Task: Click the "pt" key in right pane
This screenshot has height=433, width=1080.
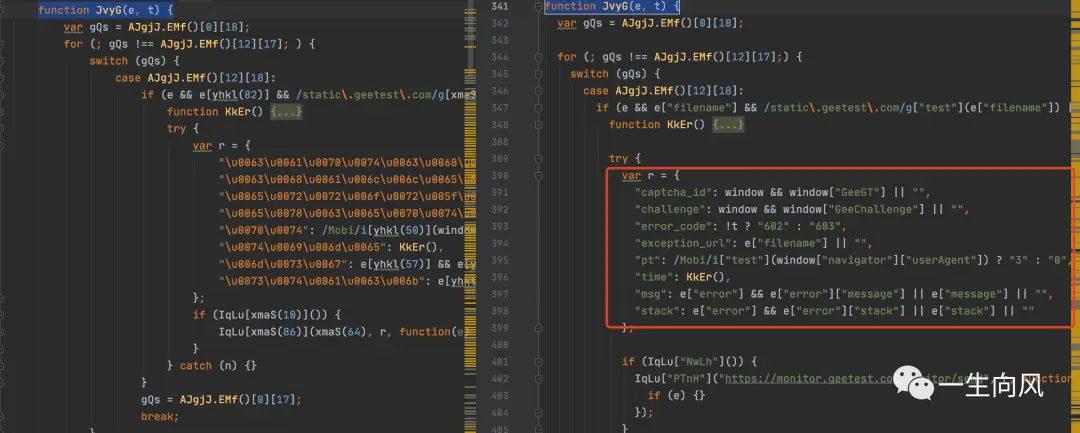Action: coord(647,260)
